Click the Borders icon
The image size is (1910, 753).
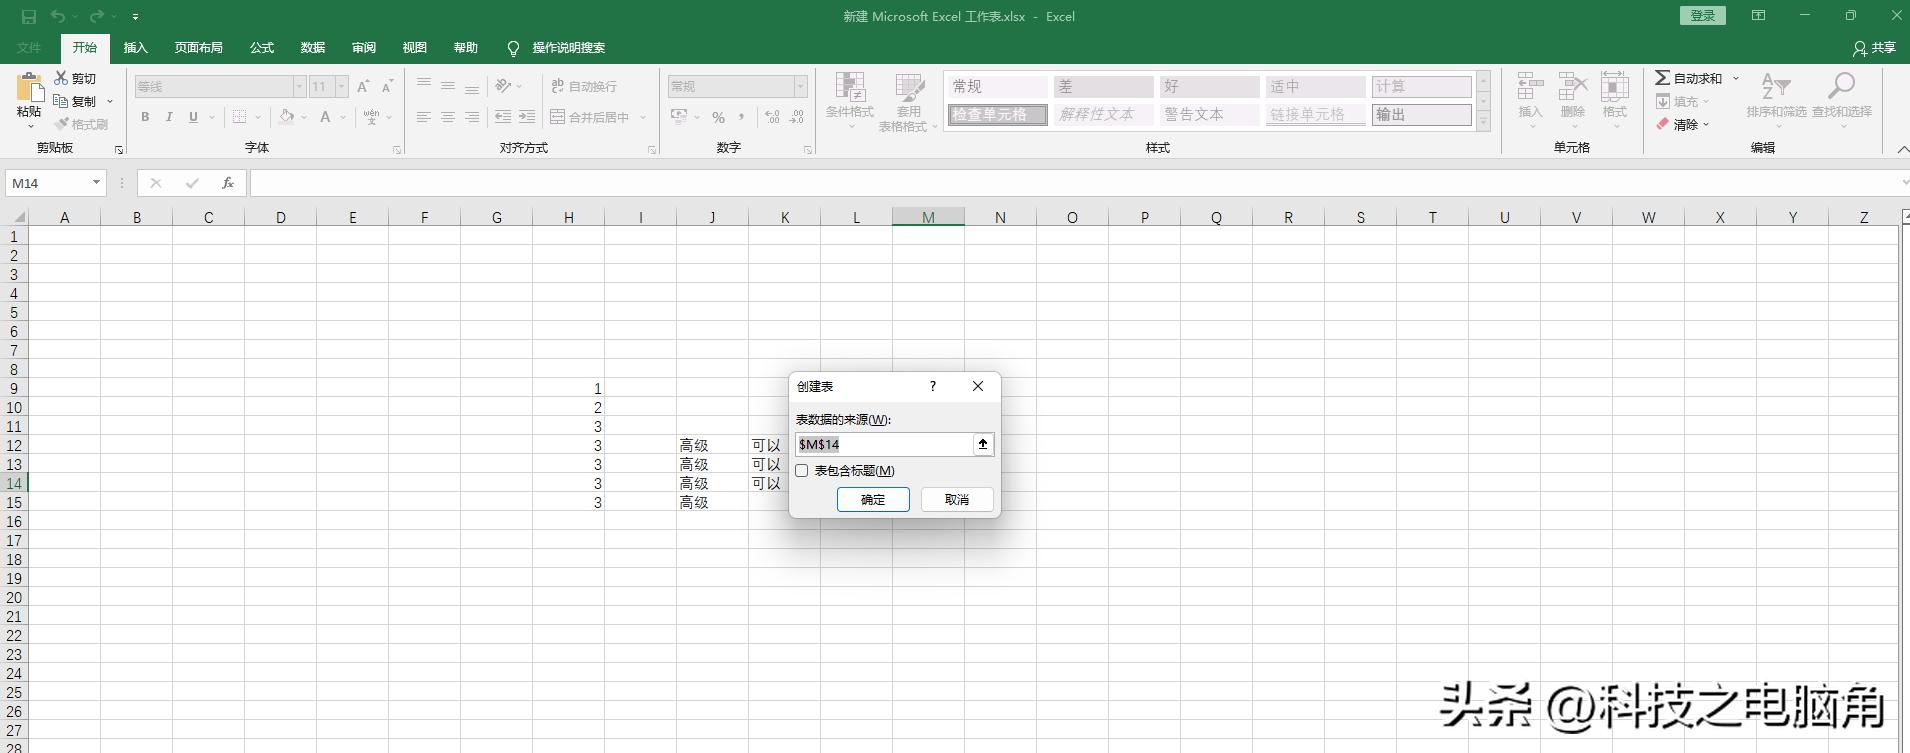tap(239, 117)
